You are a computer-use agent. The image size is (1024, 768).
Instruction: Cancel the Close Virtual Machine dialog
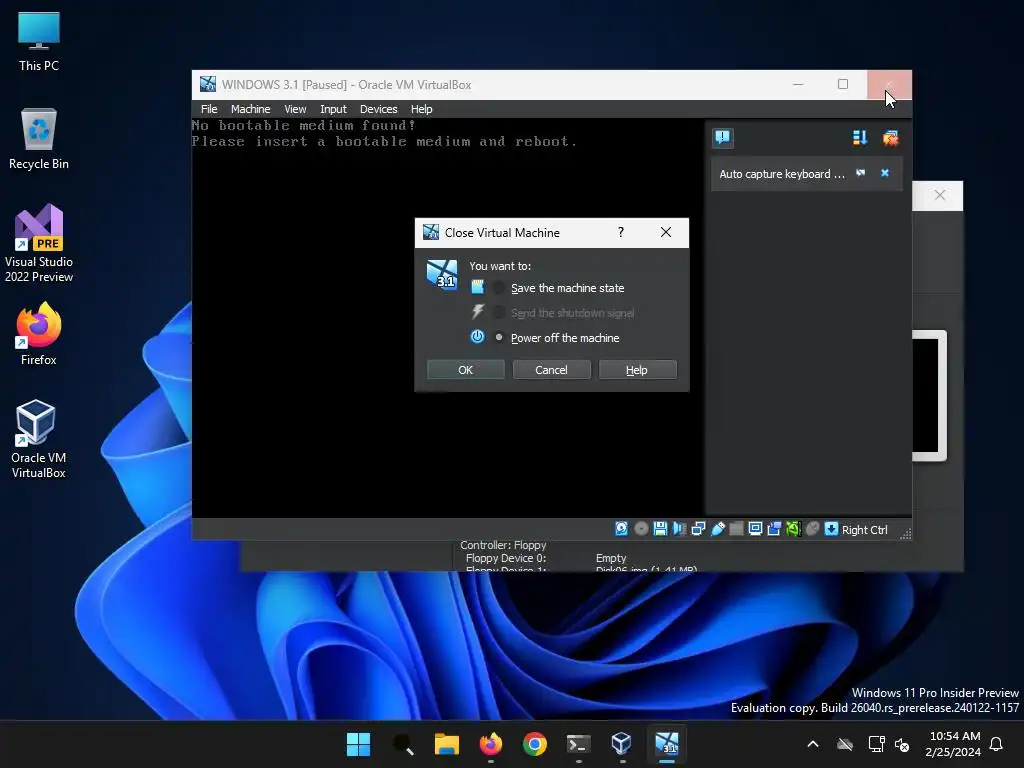pos(551,370)
